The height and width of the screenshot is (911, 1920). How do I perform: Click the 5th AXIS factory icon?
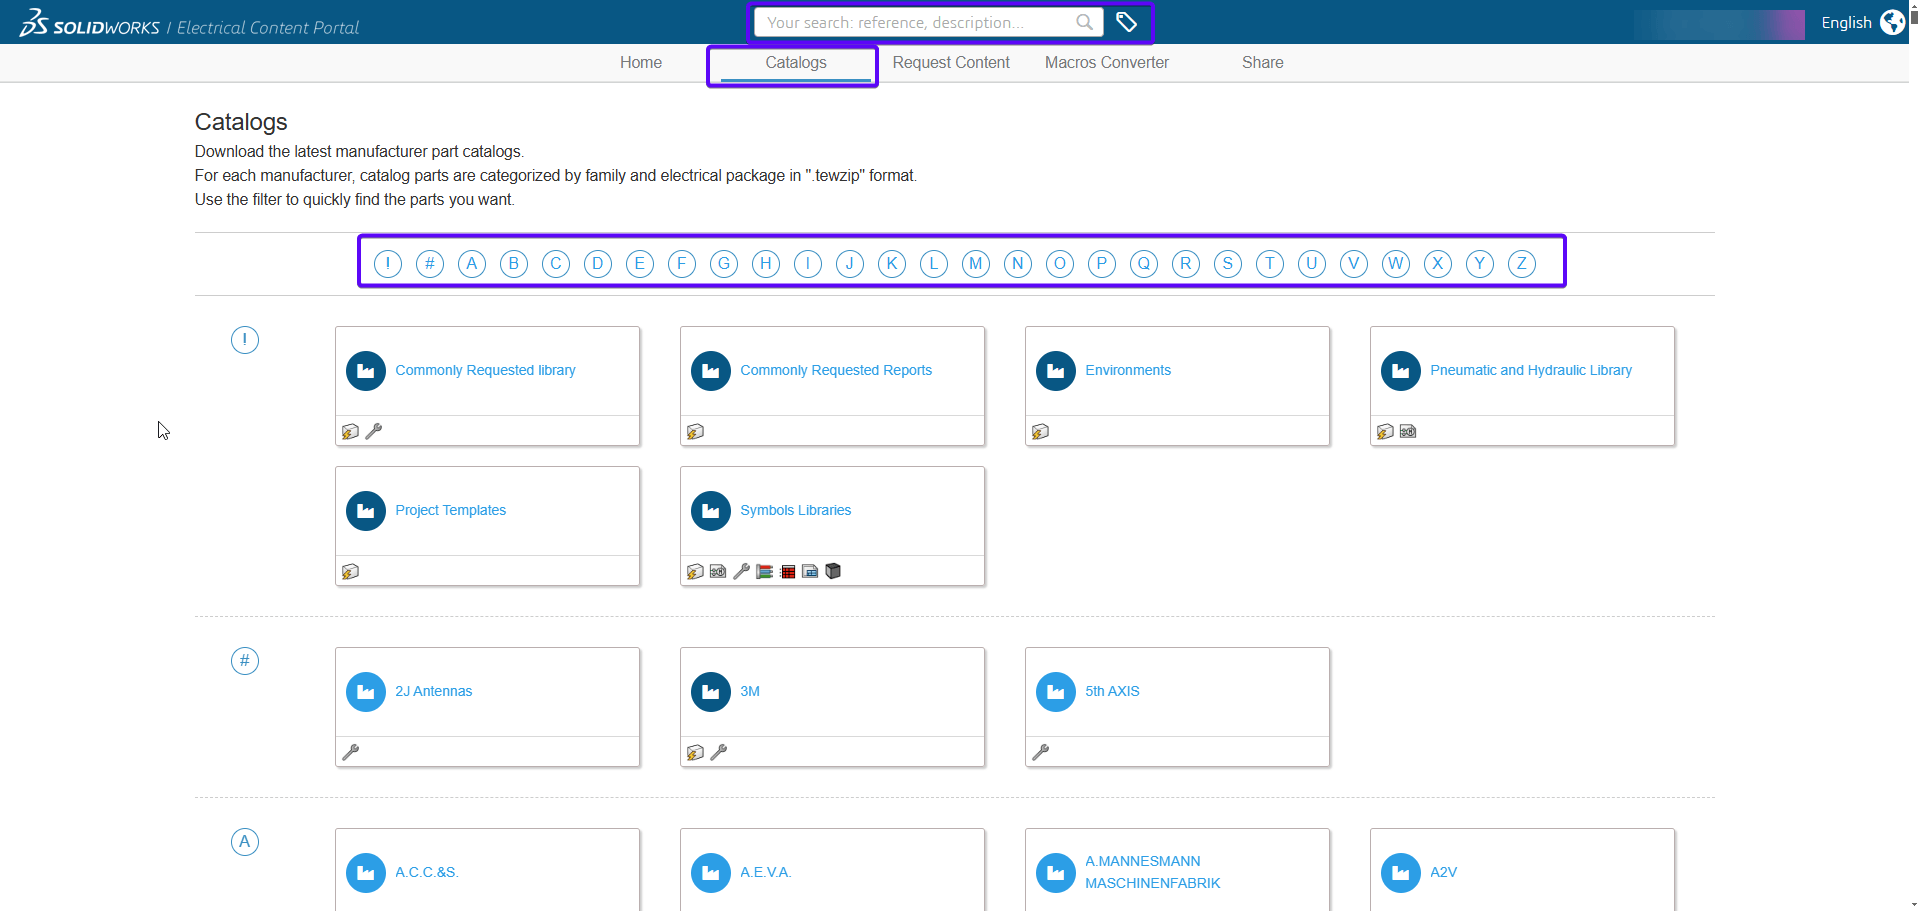tap(1056, 692)
